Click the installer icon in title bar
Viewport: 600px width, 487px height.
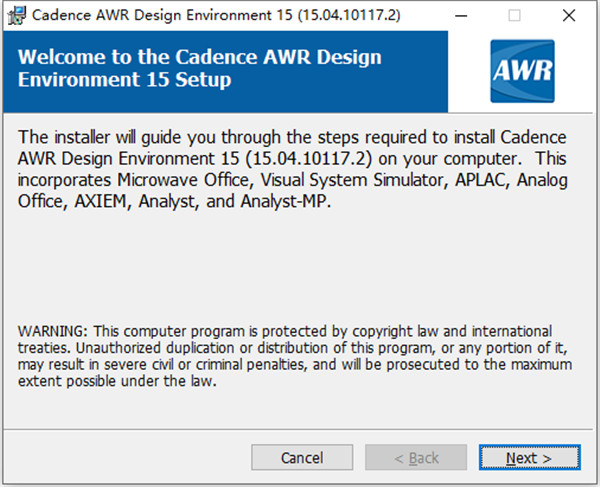16,15
